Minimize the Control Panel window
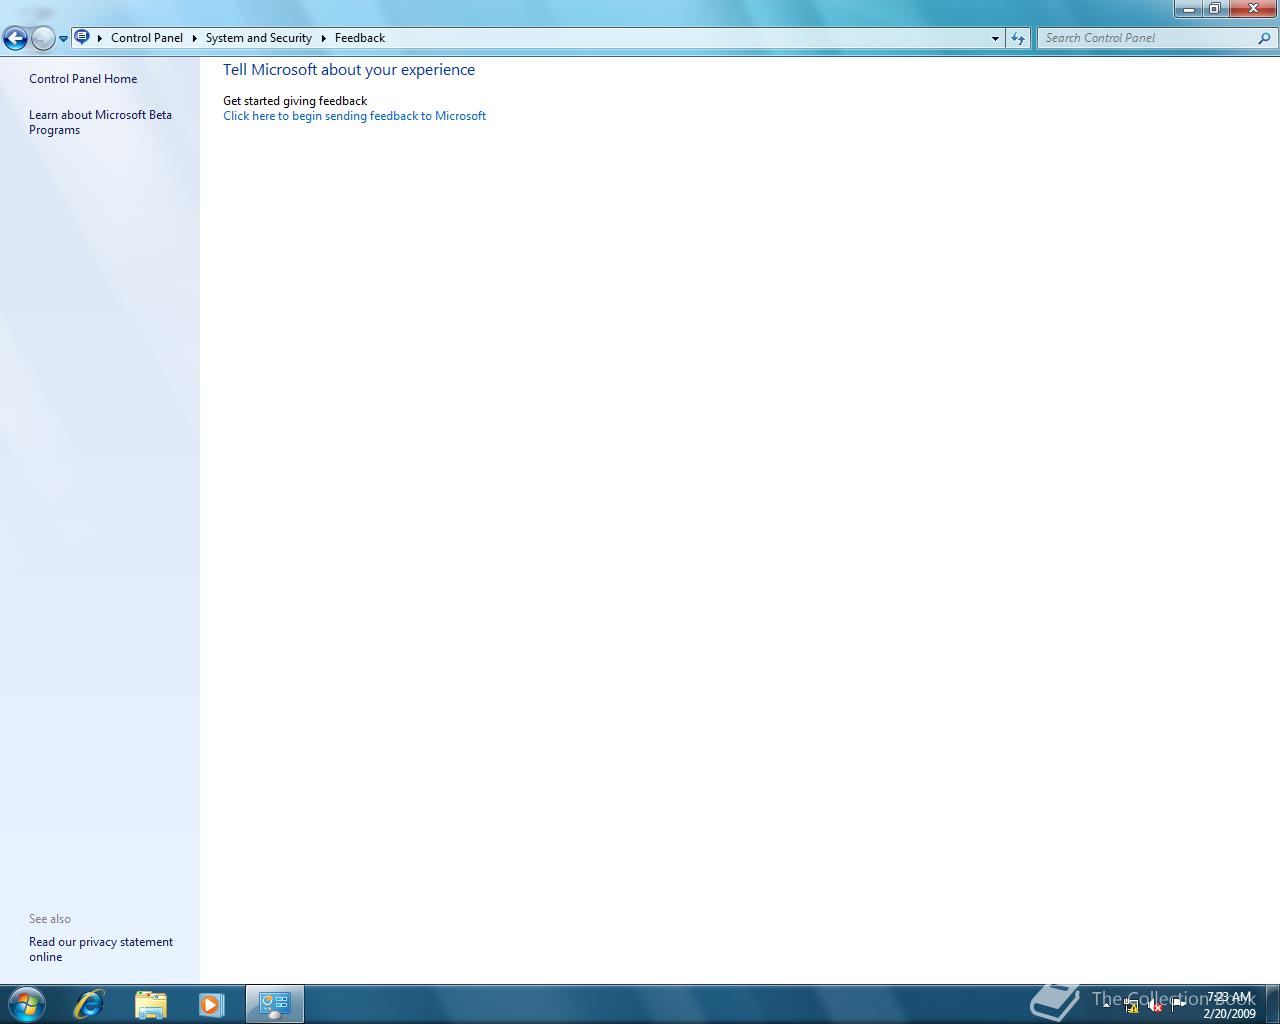This screenshot has width=1280, height=1024. (1188, 9)
